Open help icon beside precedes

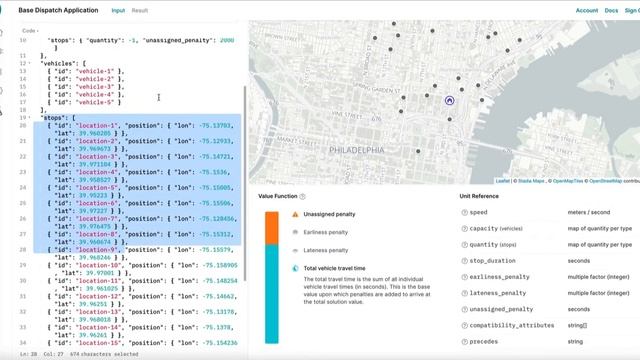coord(464,342)
